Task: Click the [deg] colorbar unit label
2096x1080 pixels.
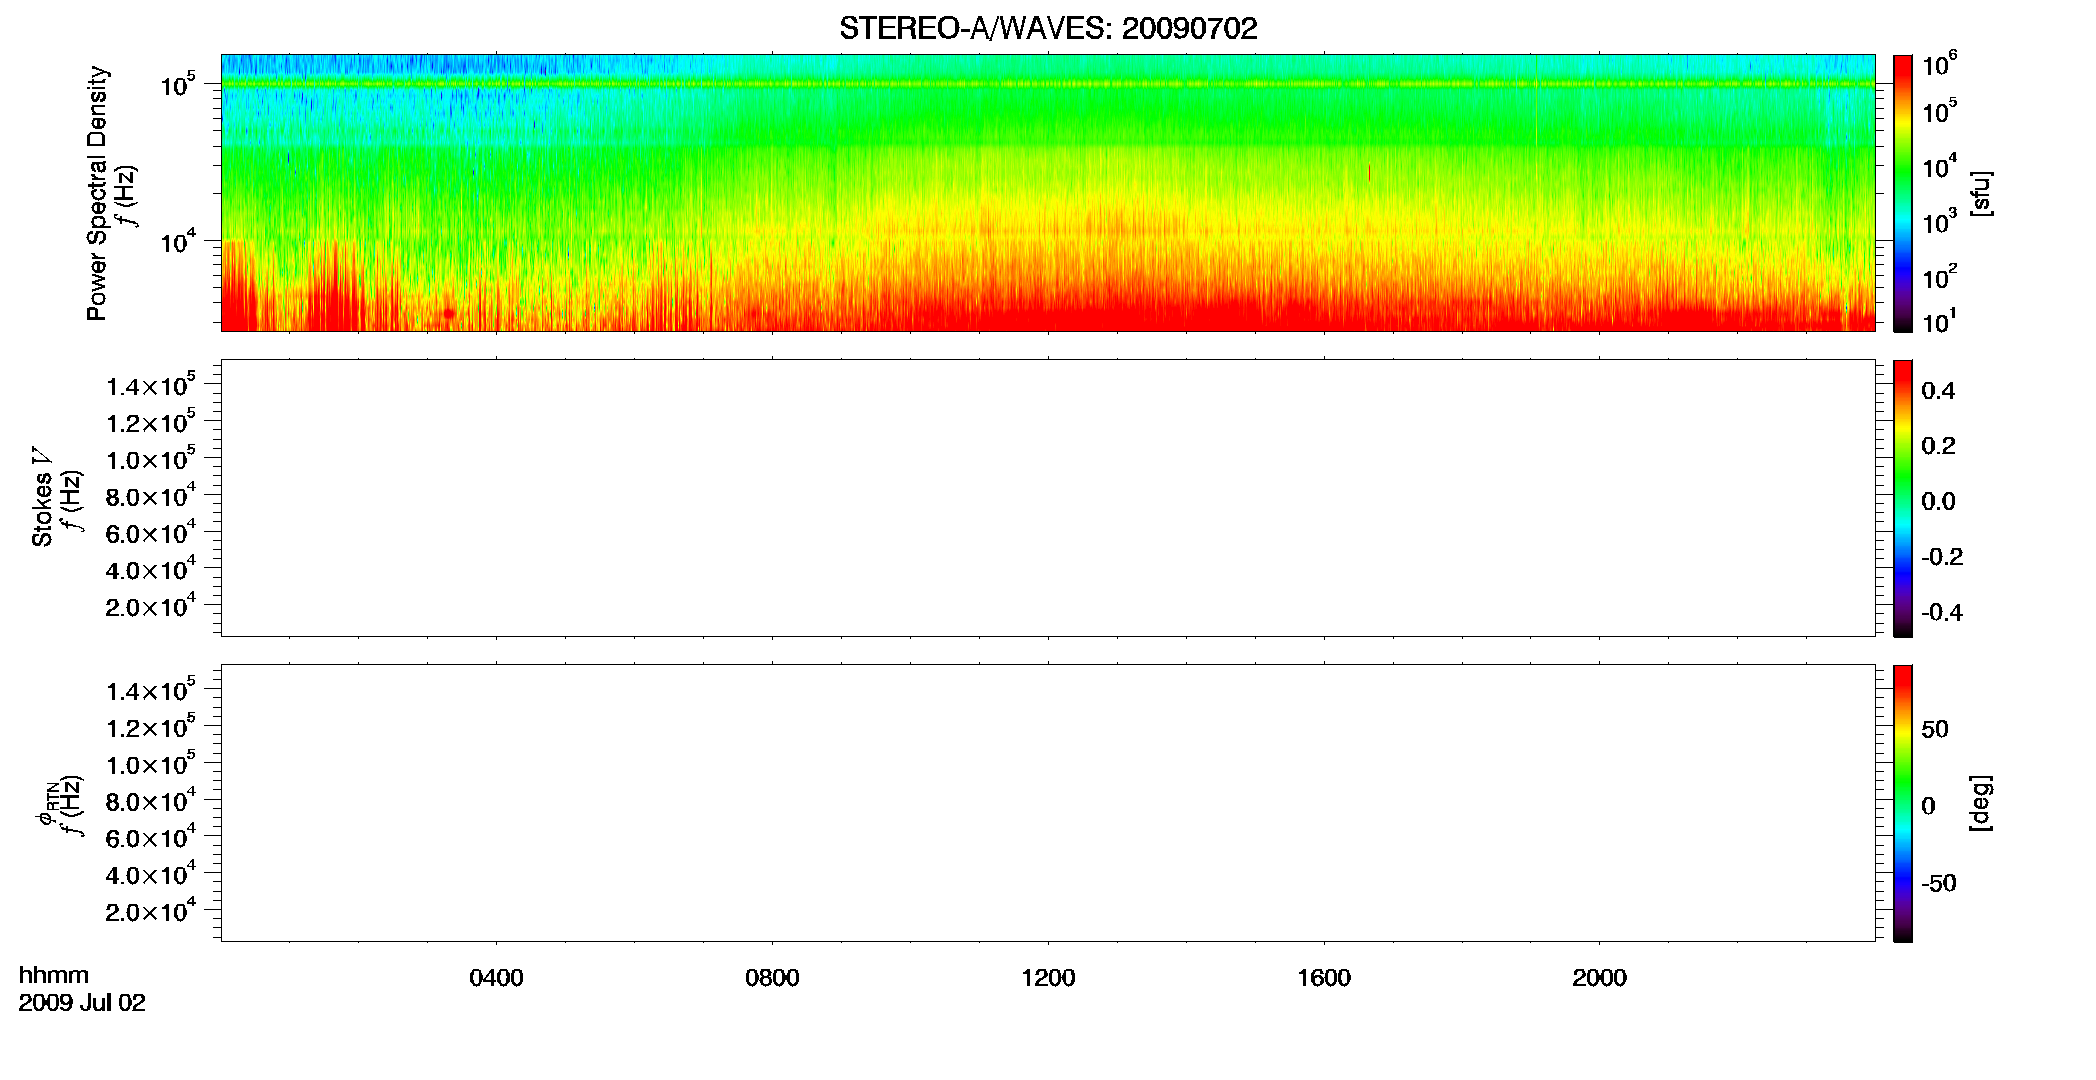Action: 1980,803
